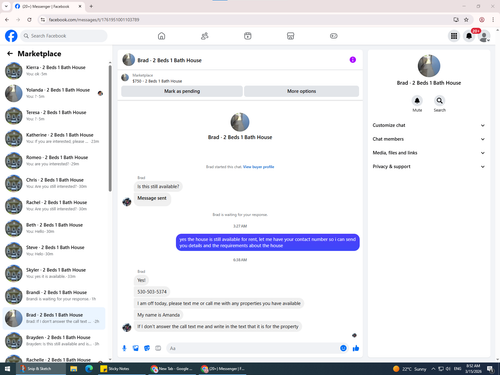Click the back arrow beside Marketplace

[10, 53]
